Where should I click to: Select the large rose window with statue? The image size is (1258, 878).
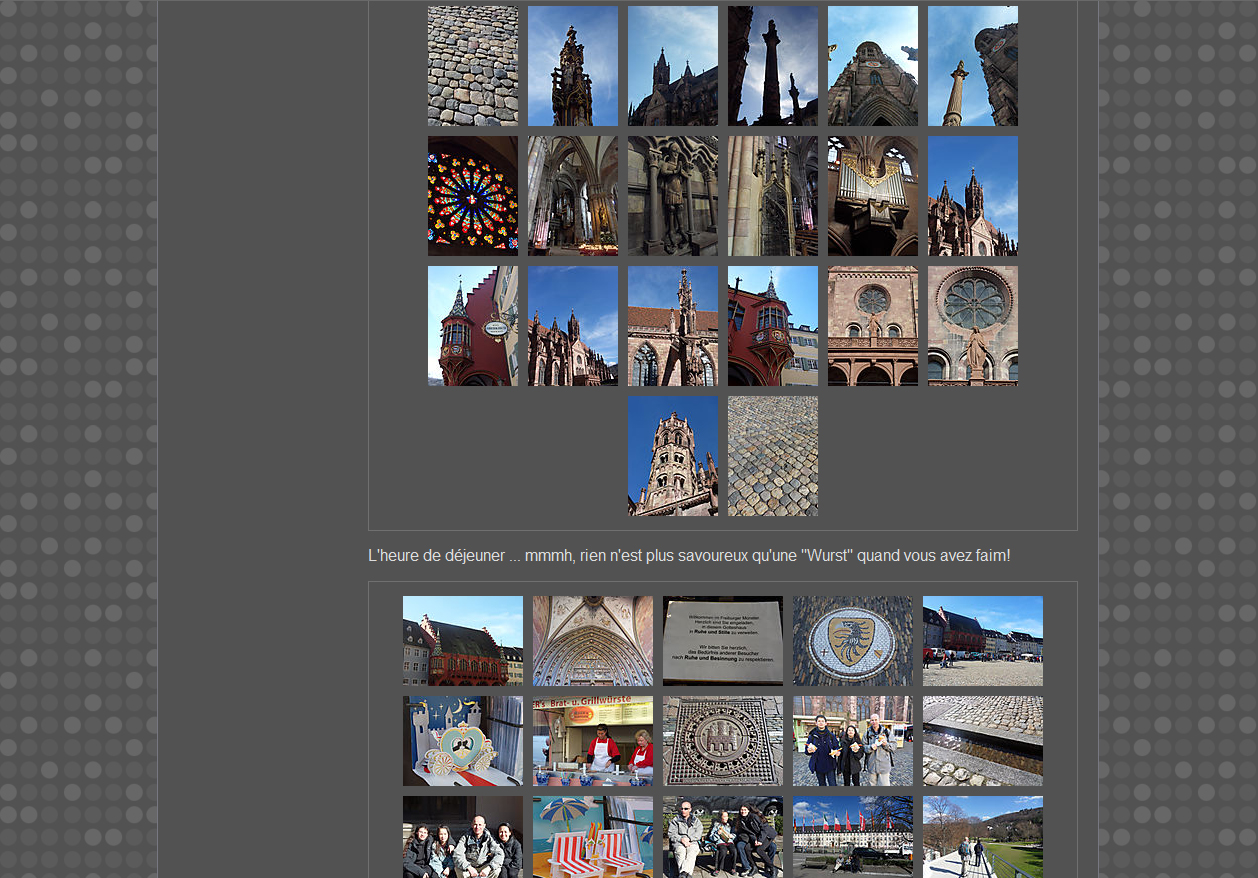tap(972, 326)
